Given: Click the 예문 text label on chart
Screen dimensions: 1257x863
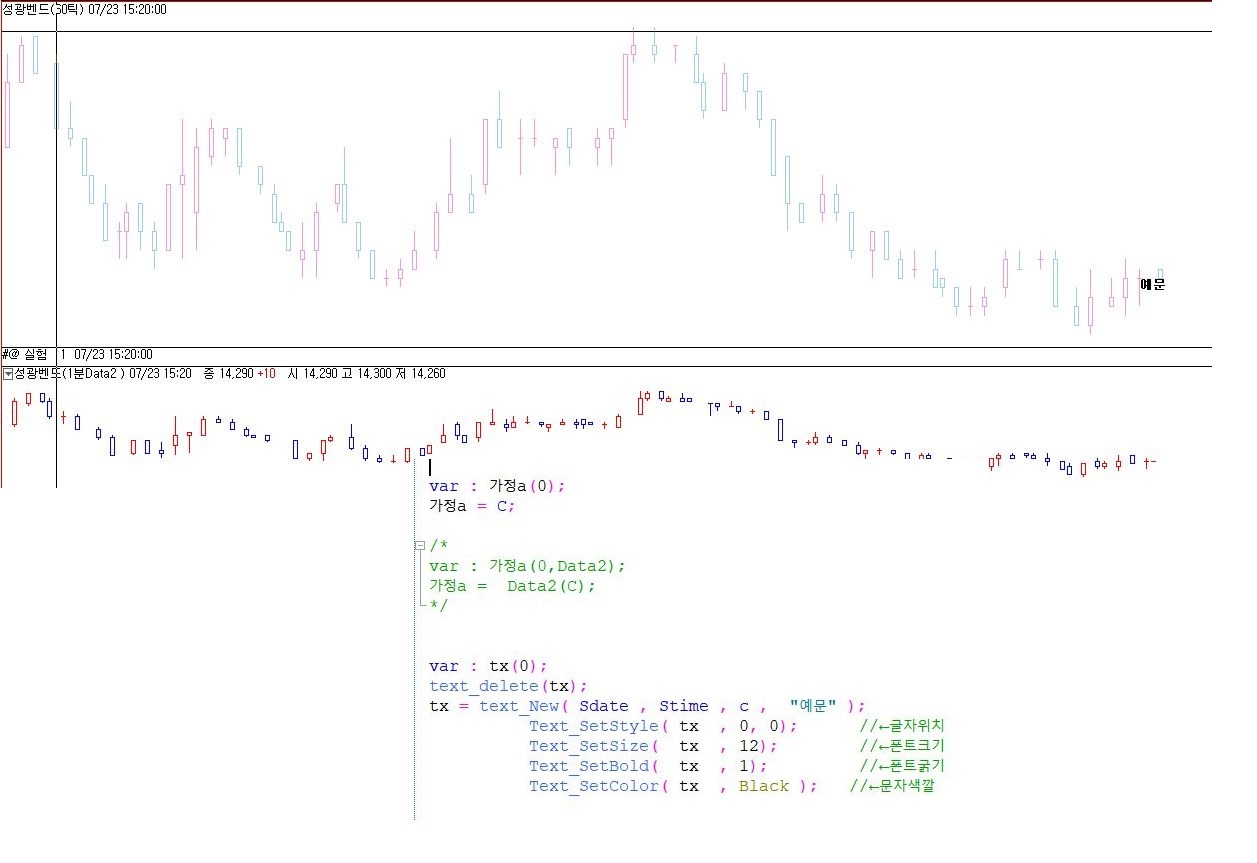Looking at the screenshot, I should [x=1152, y=284].
